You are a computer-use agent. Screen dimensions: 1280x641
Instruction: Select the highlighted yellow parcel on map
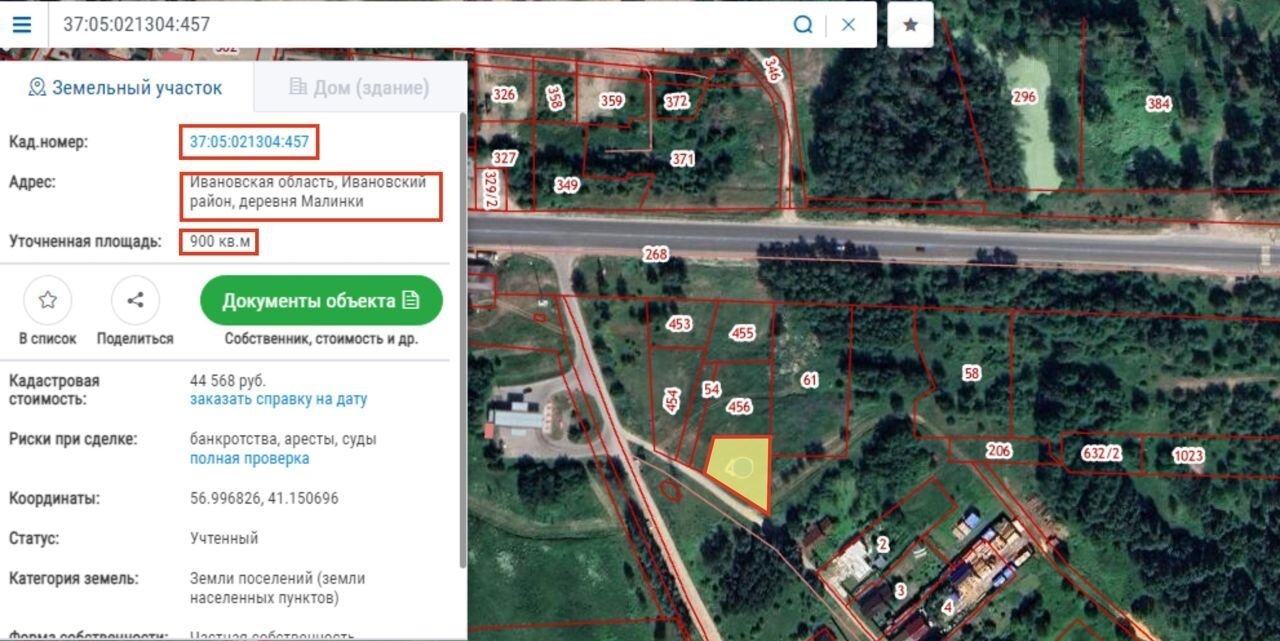pos(741,469)
